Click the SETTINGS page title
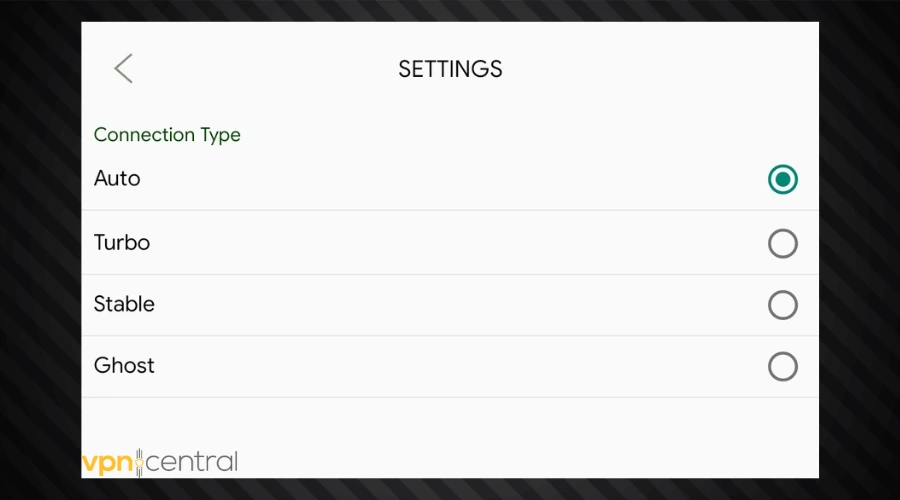Image resolution: width=900 pixels, height=500 pixels. [x=450, y=69]
